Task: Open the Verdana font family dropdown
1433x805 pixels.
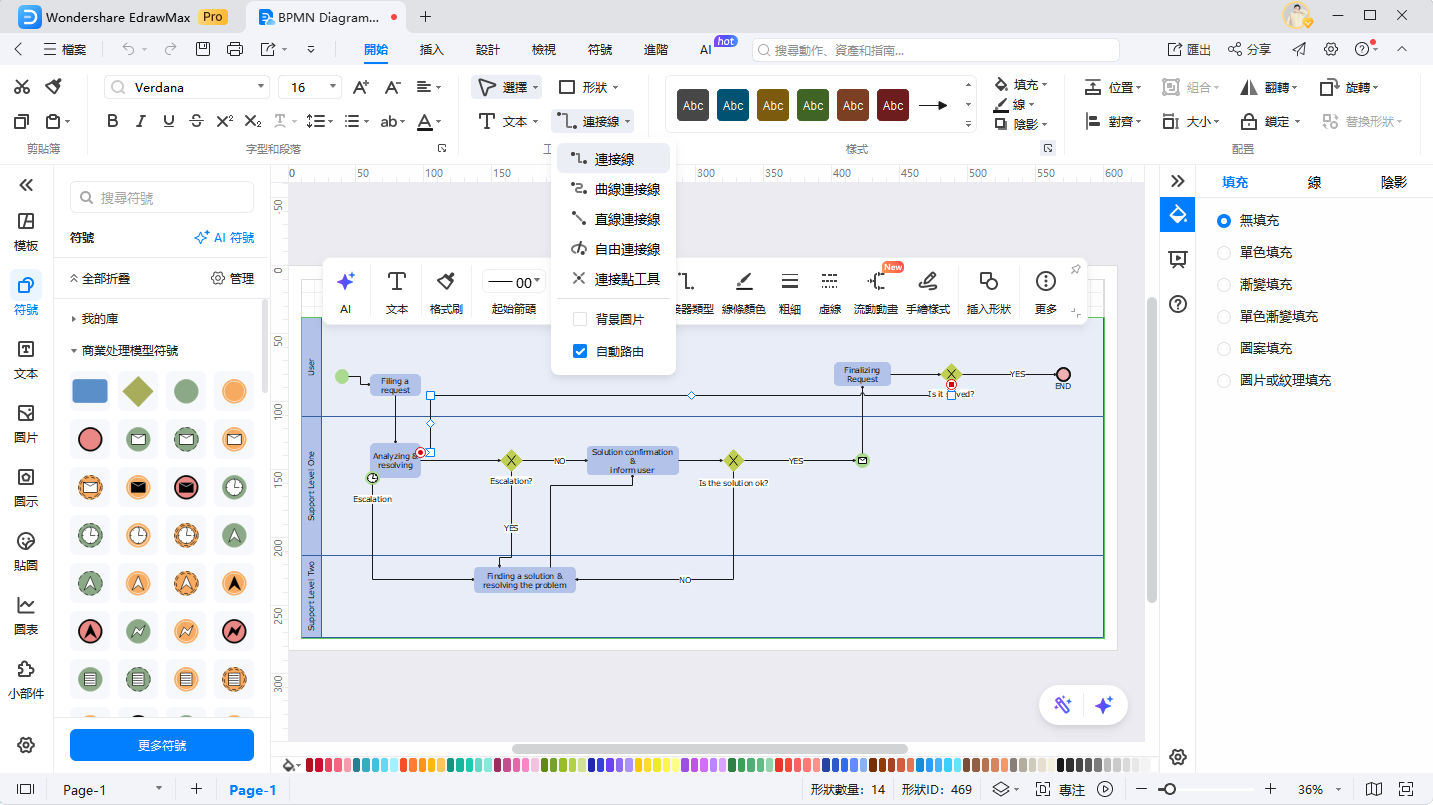Action: click(261, 87)
